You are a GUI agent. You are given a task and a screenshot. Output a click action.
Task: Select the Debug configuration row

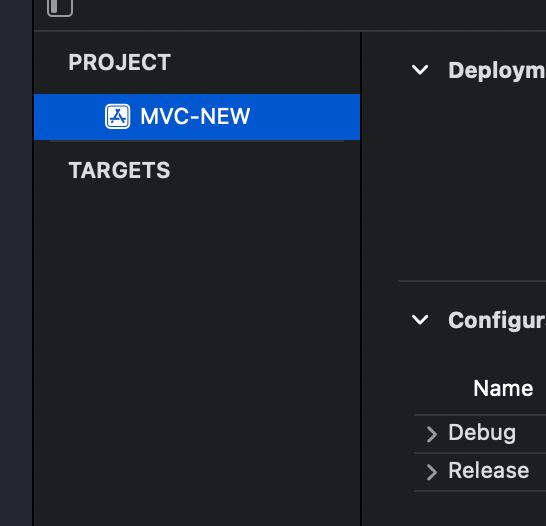(x=480, y=434)
